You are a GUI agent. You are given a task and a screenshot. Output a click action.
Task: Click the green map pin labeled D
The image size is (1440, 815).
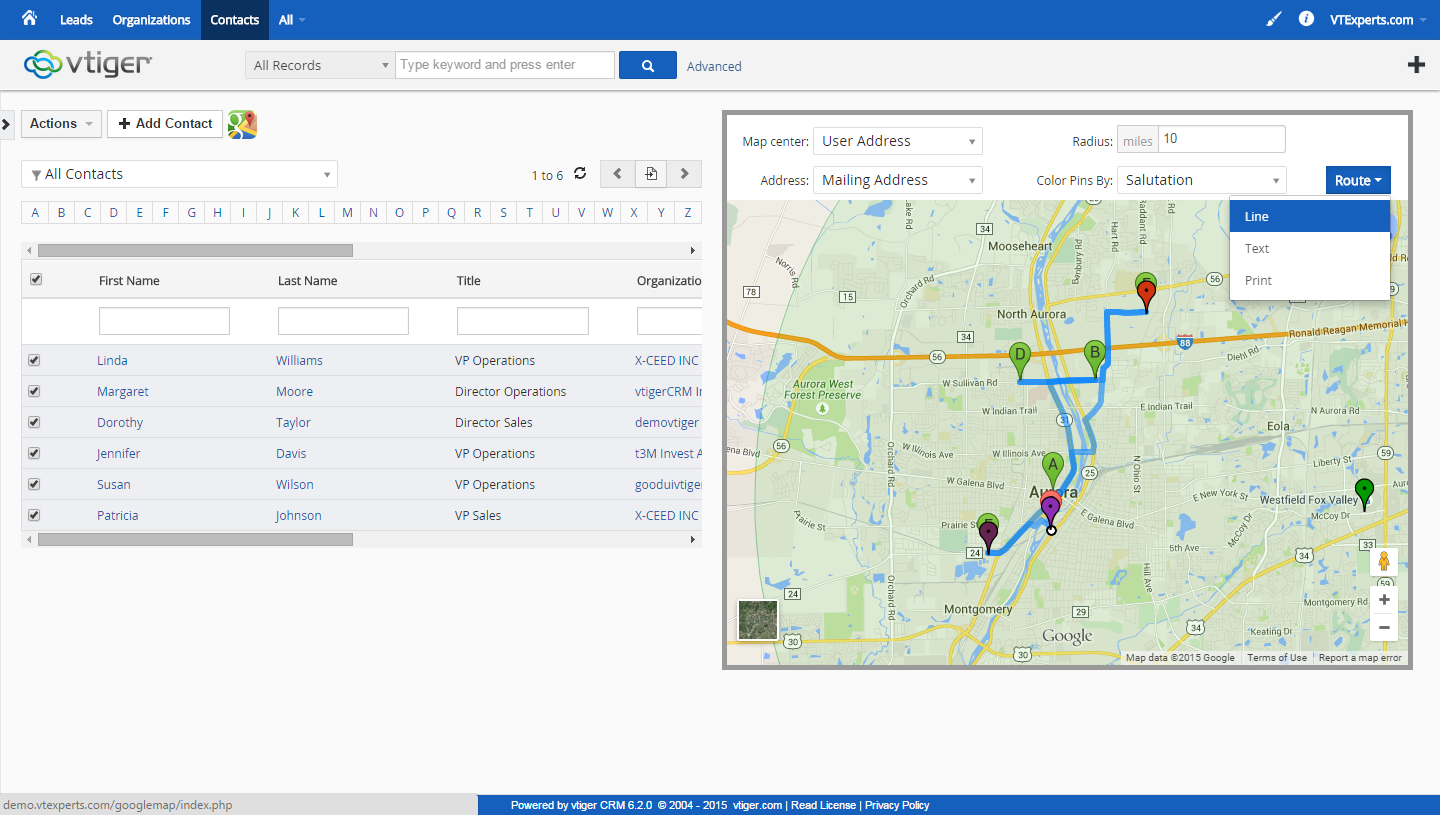(1020, 360)
